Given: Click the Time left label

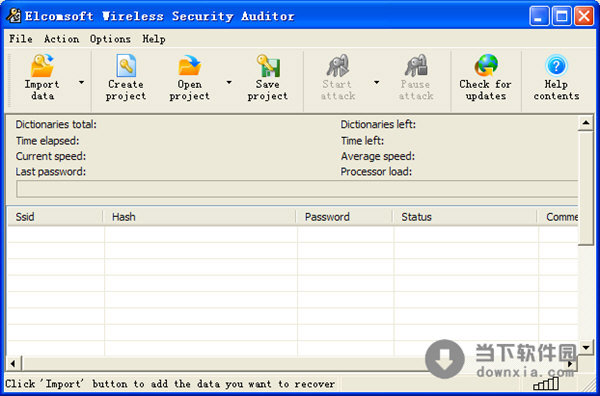Looking at the screenshot, I should (x=362, y=141).
